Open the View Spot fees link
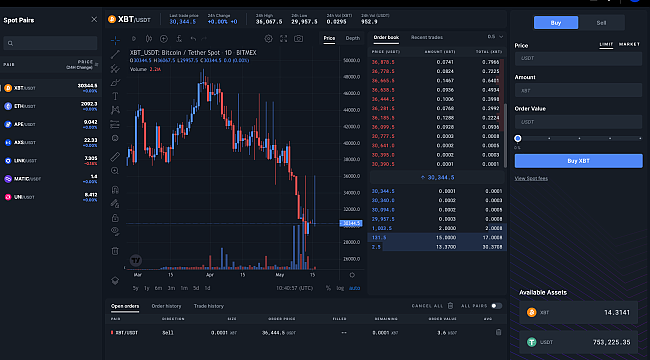The width and height of the screenshot is (650, 360). [x=531, y=178]
